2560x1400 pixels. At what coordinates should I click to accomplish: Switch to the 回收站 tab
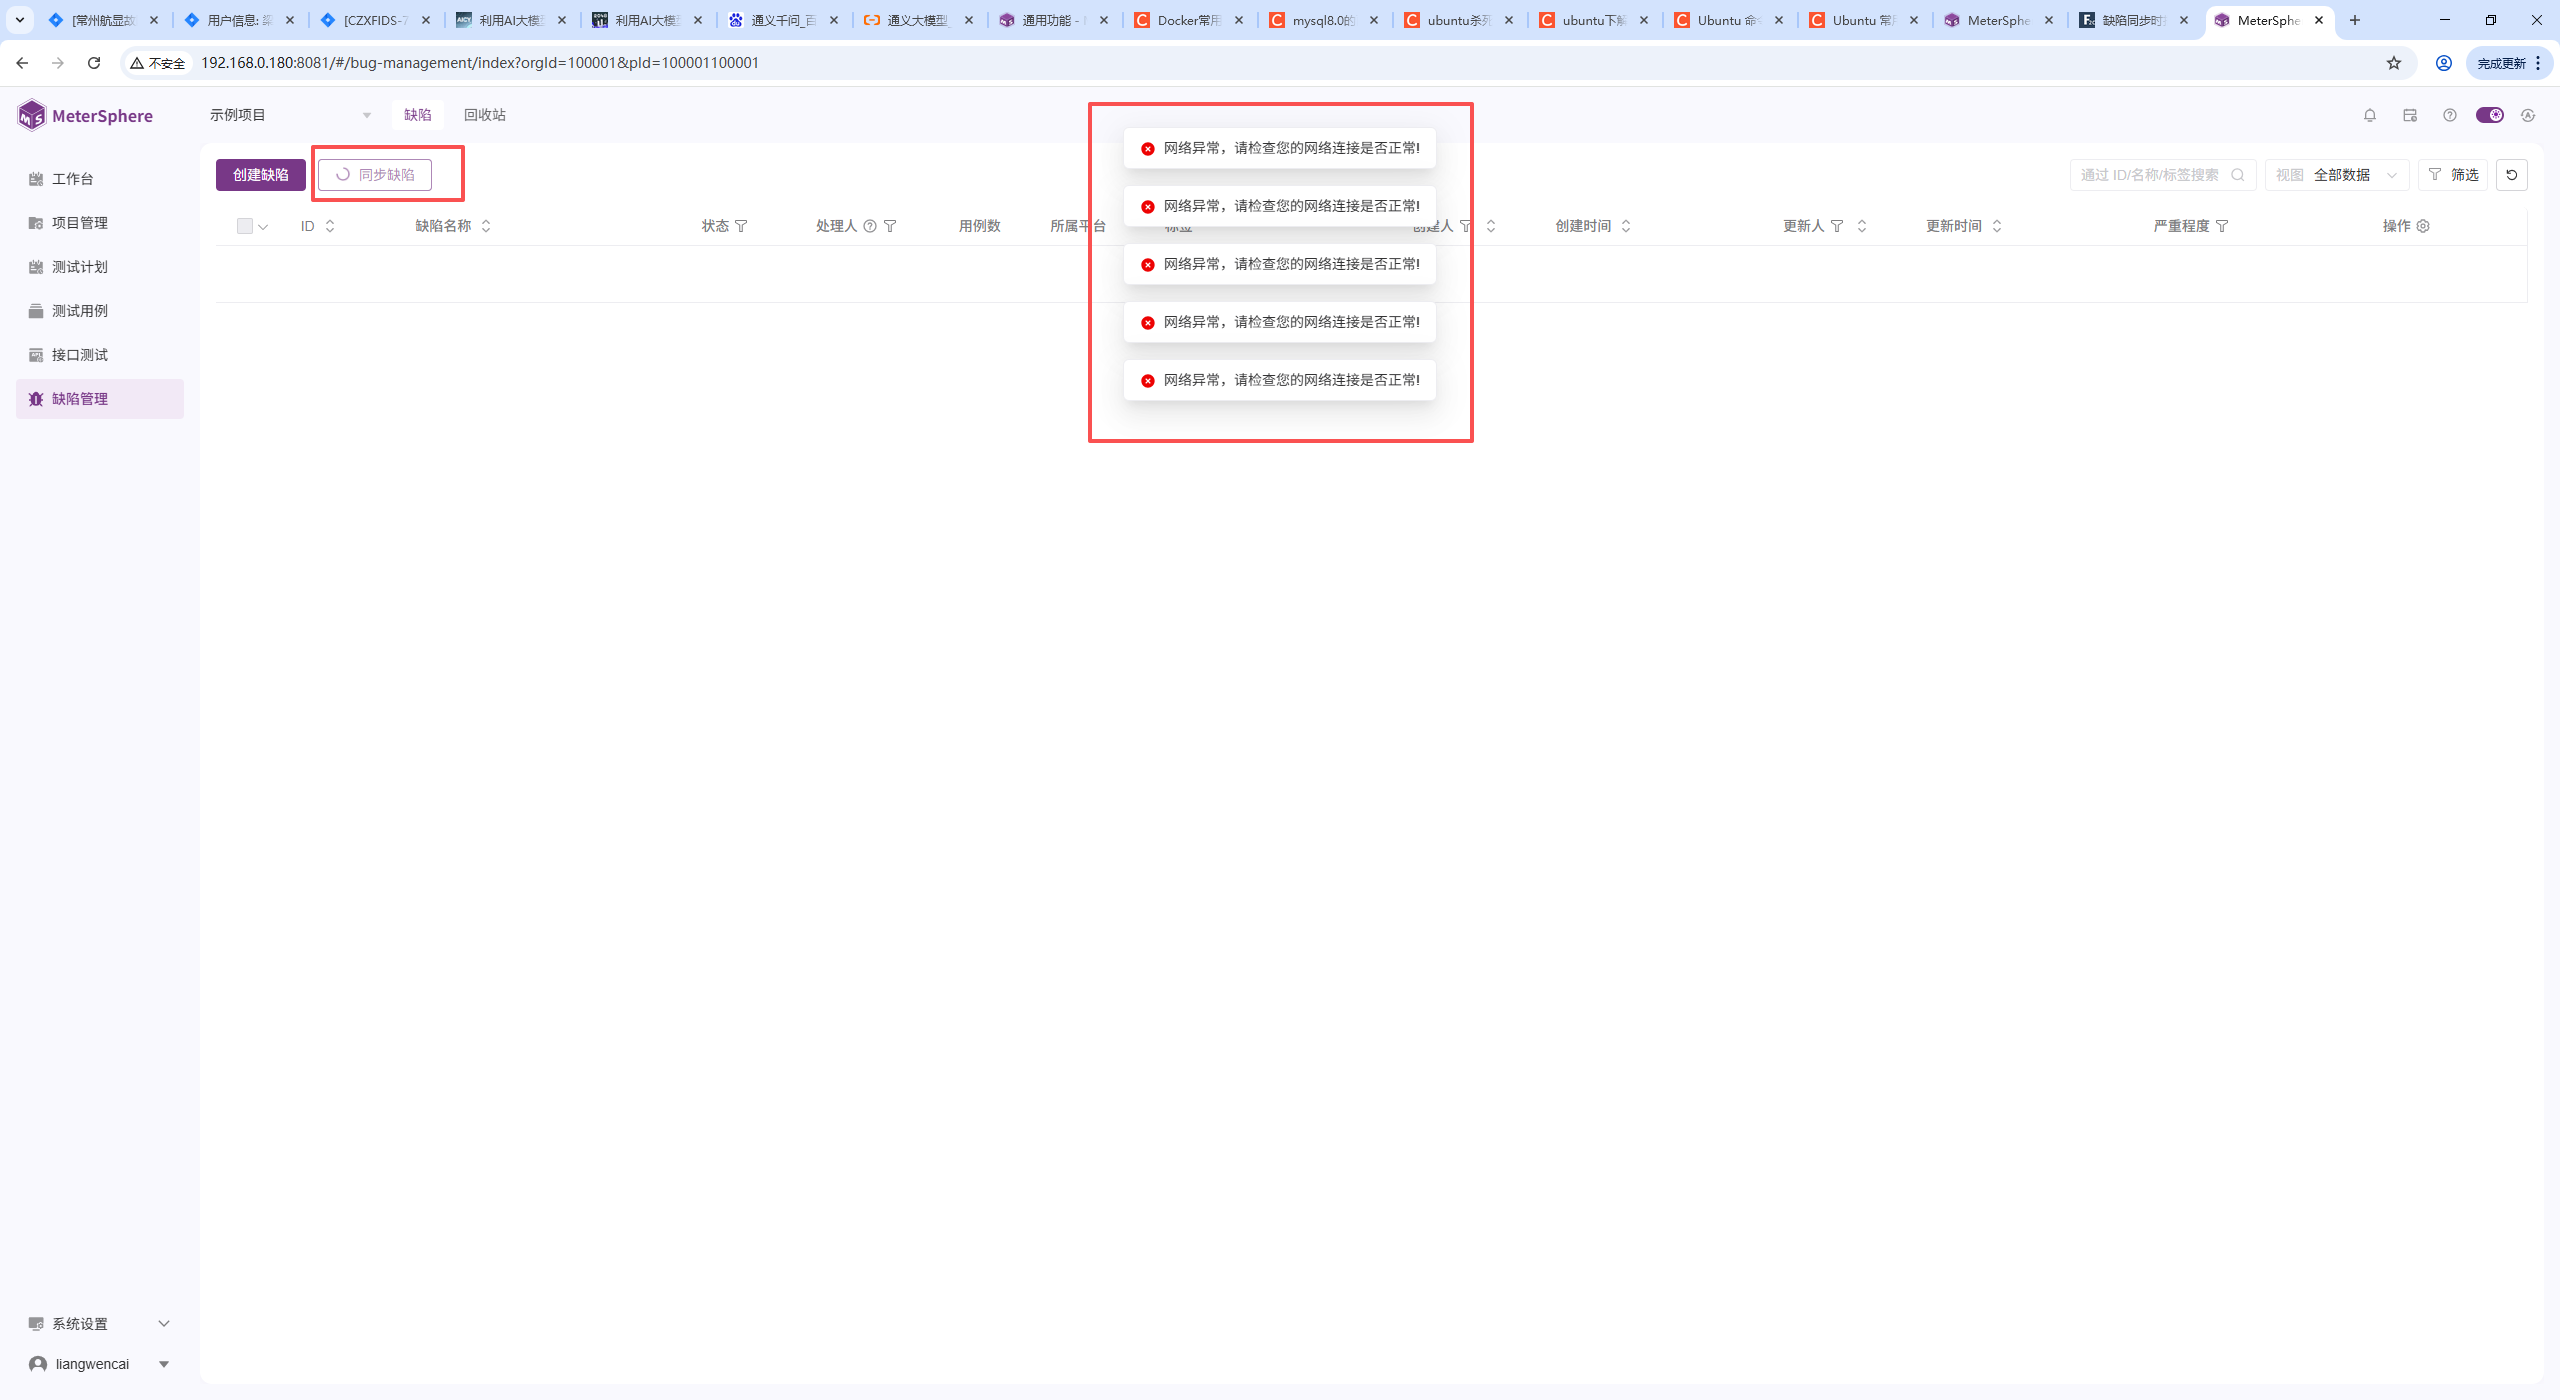pyautogui.click(x=484, y=115)
